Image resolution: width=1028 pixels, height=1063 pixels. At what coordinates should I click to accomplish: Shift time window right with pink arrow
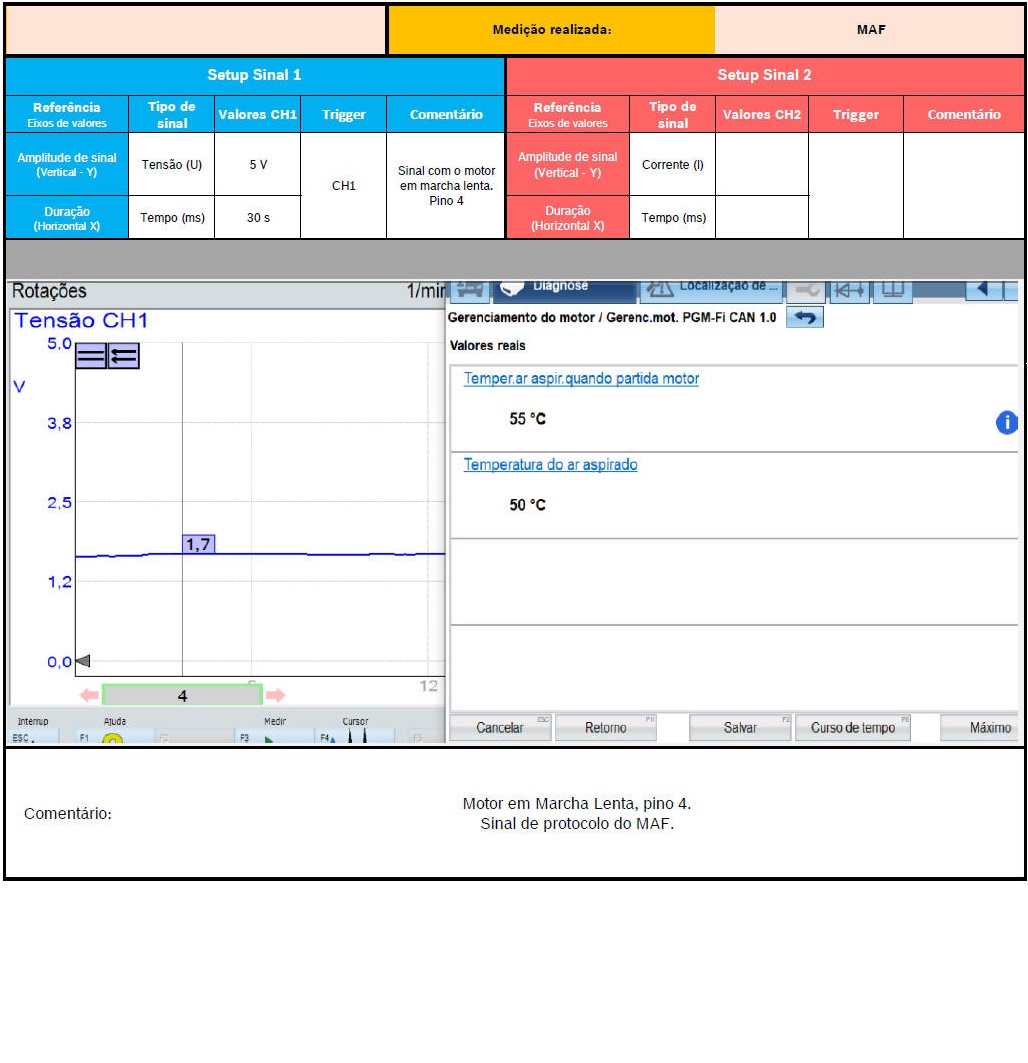(276, 695)
